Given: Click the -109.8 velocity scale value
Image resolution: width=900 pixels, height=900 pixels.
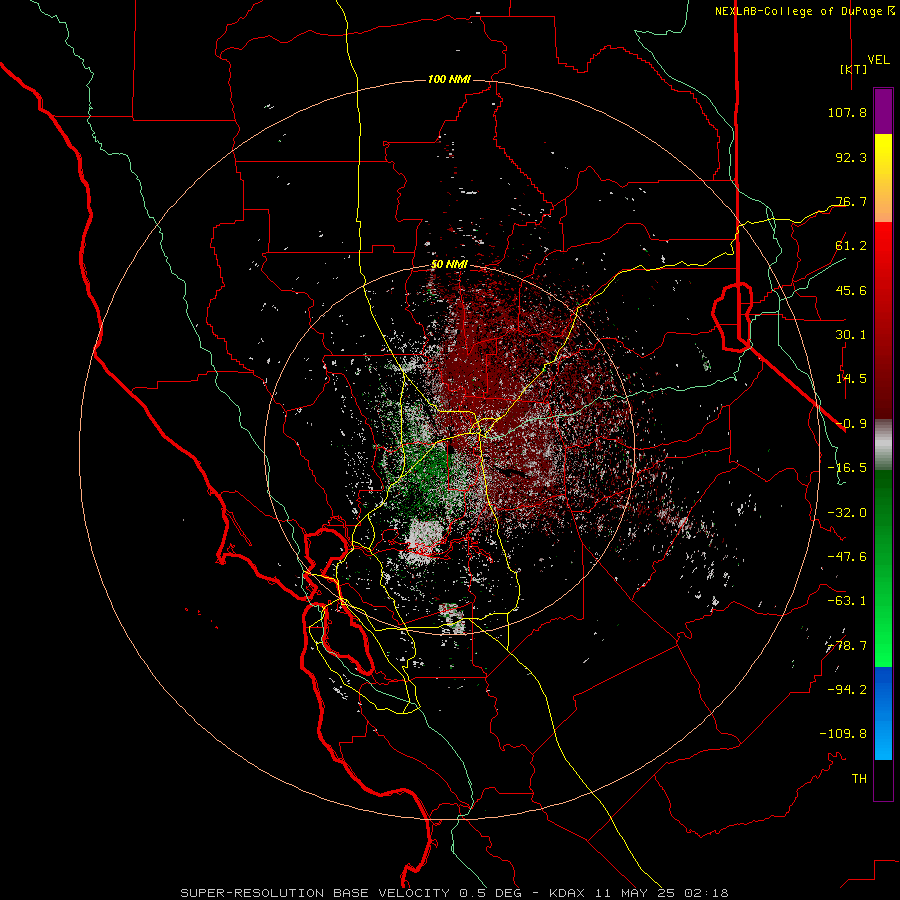Looking at the screenshot, I should coord(844,734).
